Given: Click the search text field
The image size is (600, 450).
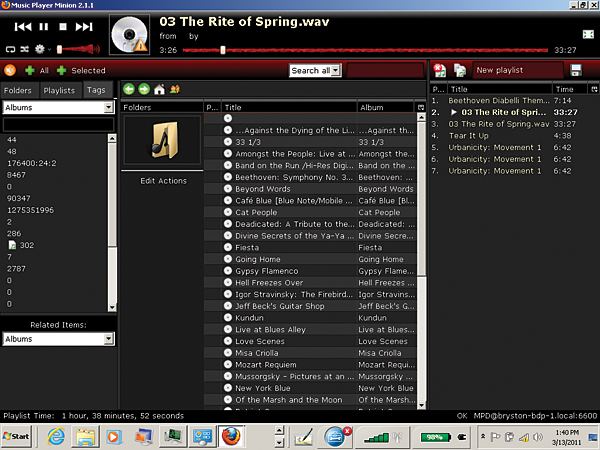Looking at the screenshot, I should [385, 70].
